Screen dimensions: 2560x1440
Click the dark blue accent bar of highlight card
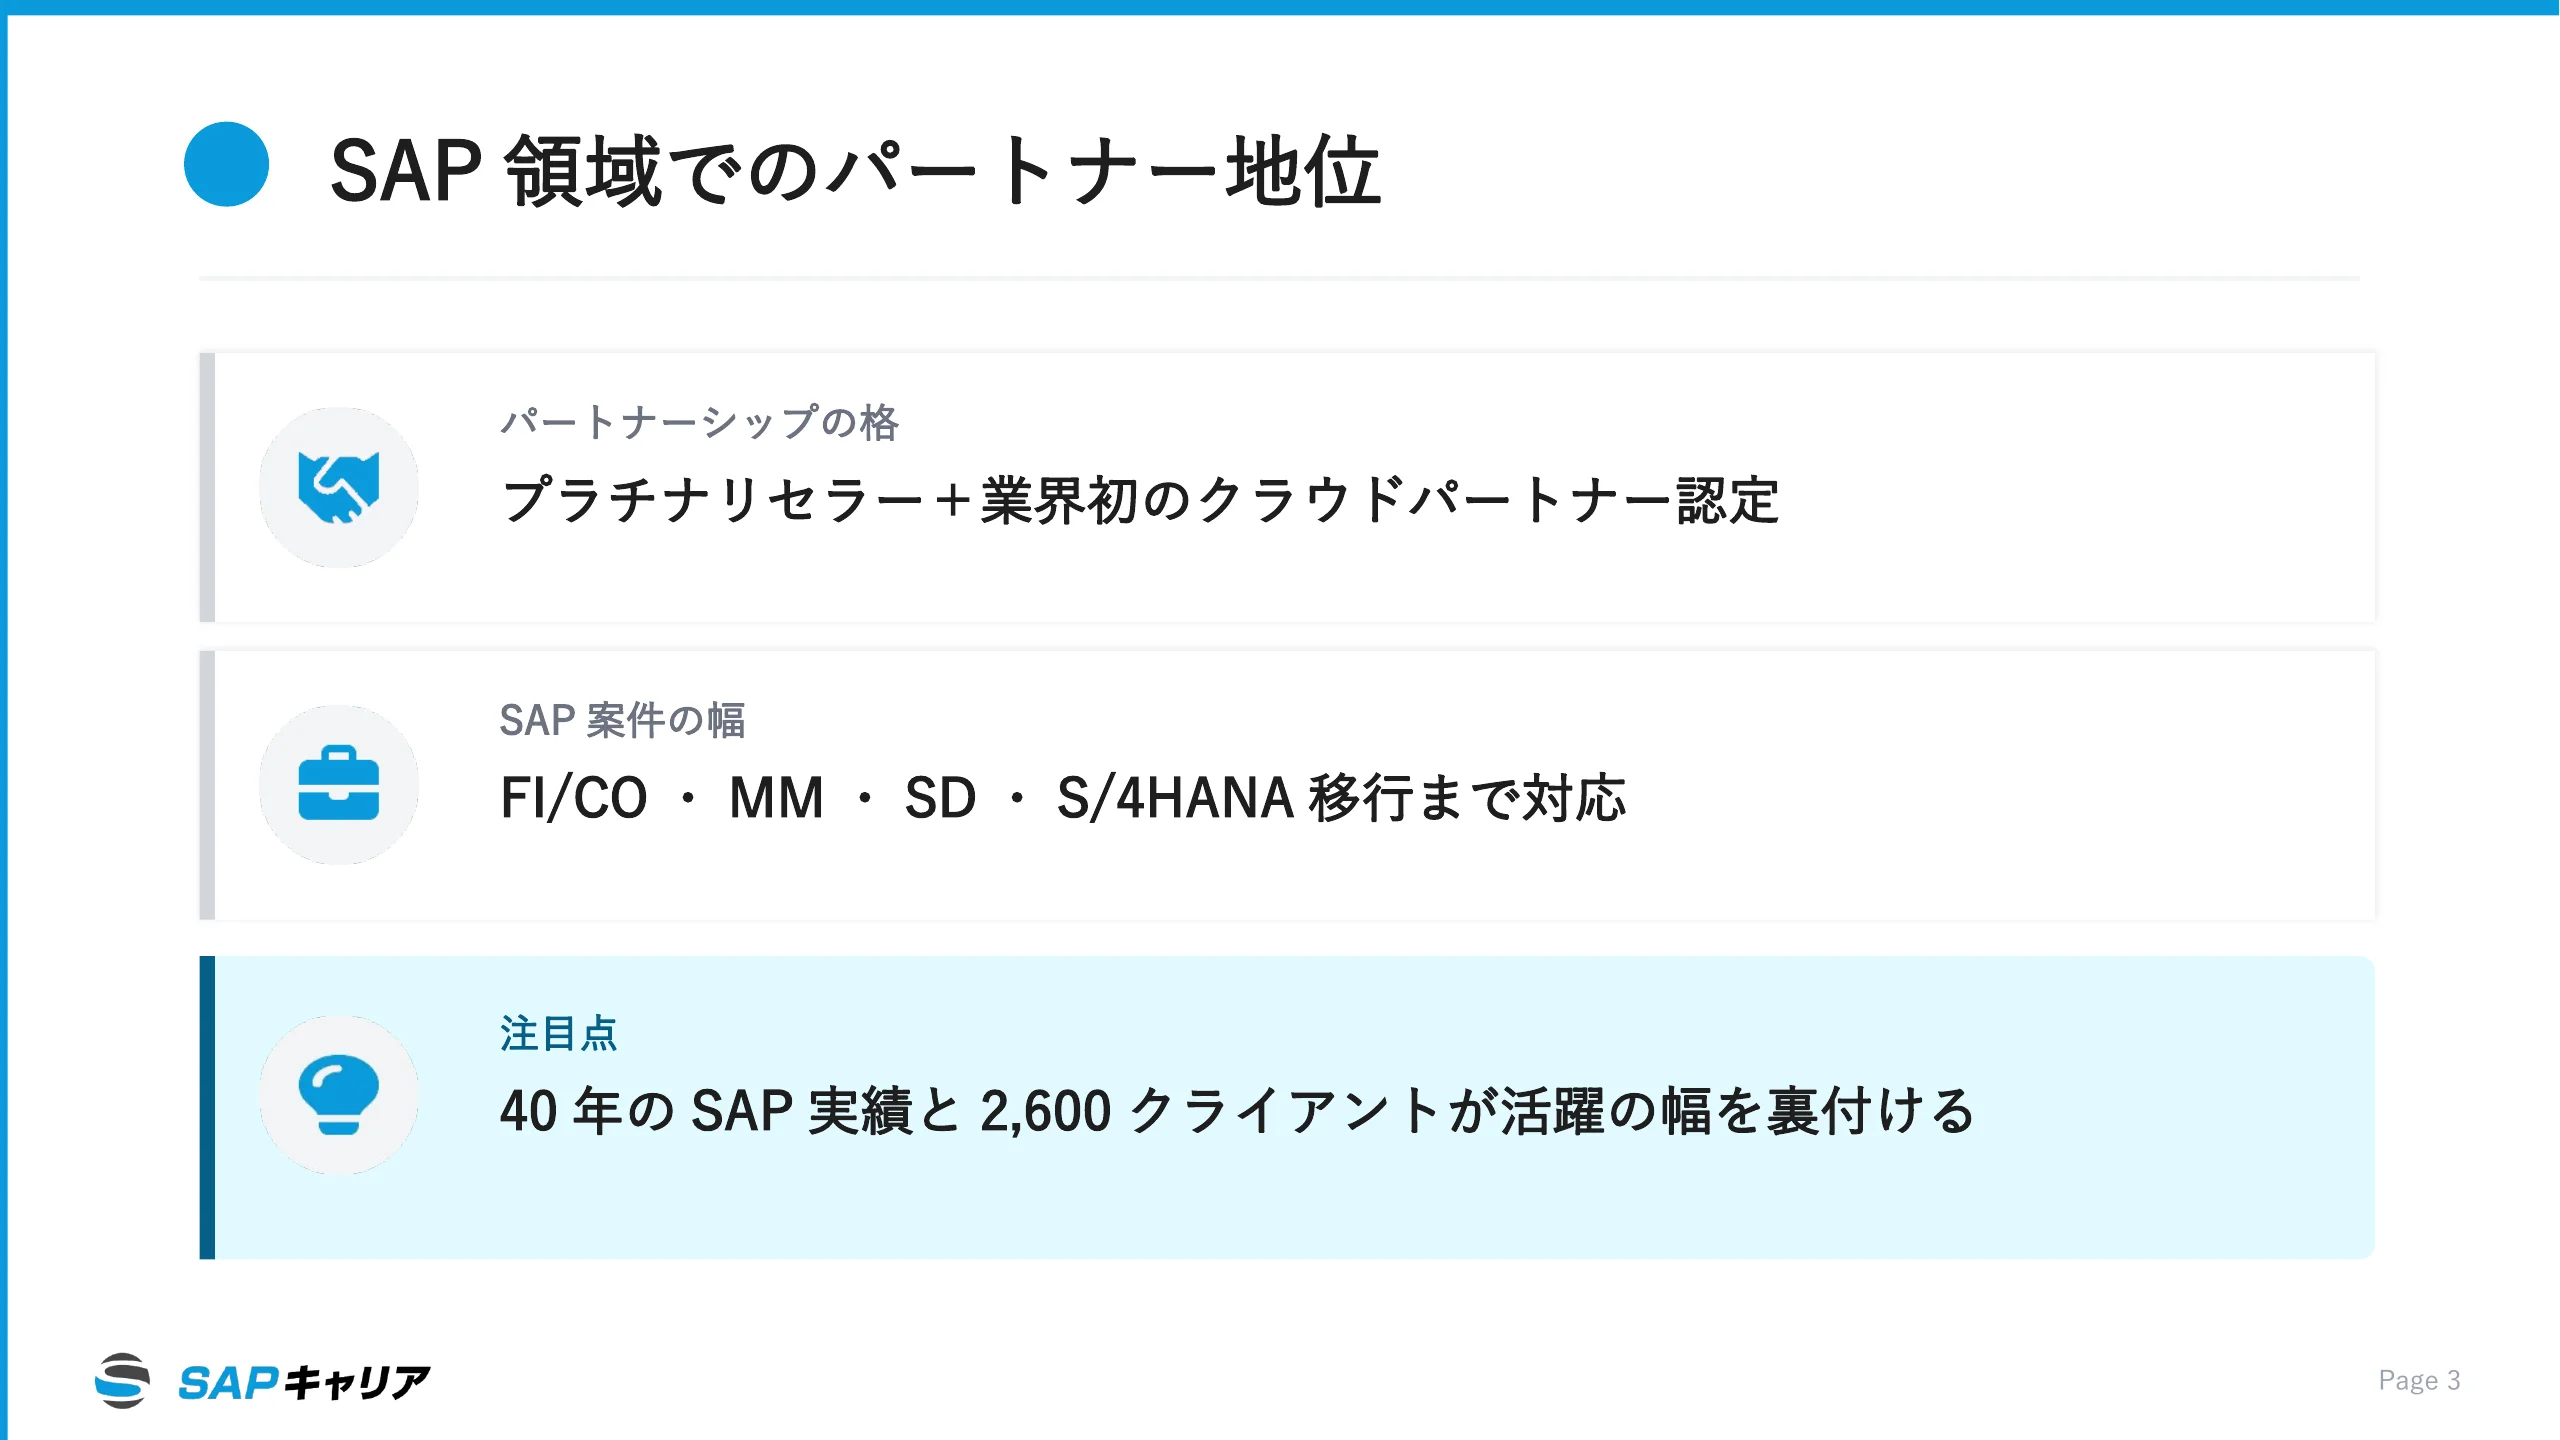[207, 1107]
